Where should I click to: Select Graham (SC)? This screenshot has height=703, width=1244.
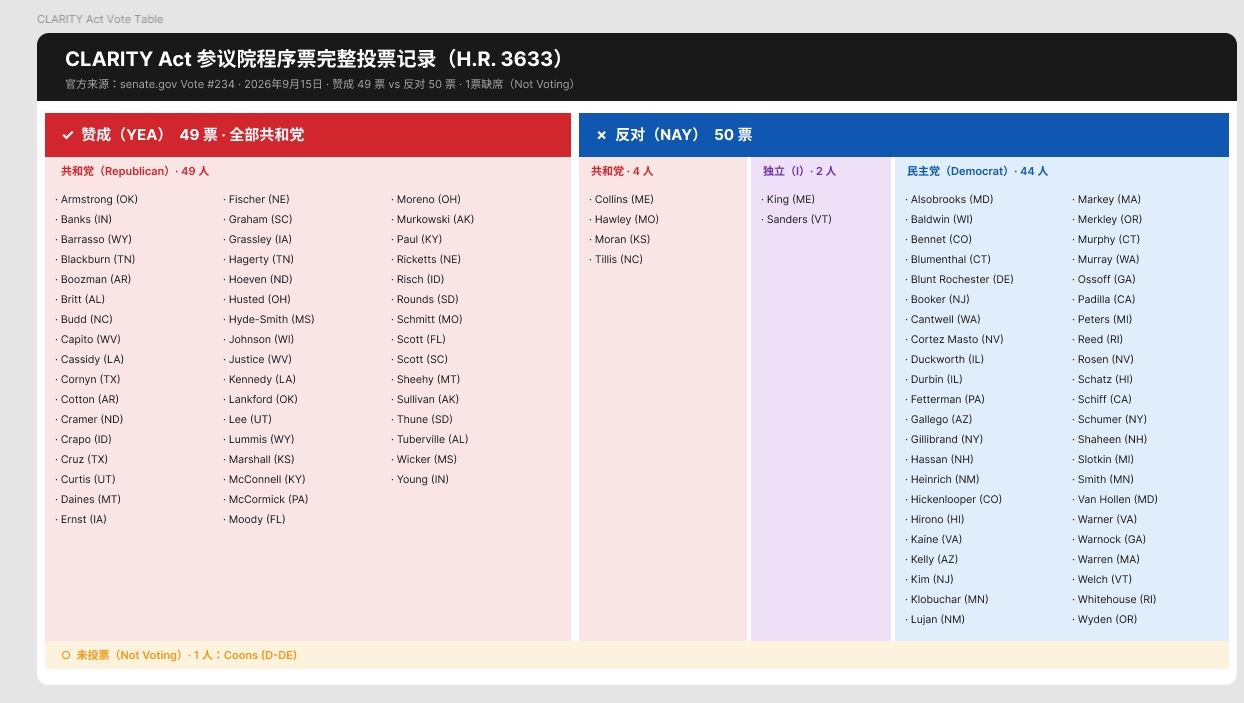260,219
